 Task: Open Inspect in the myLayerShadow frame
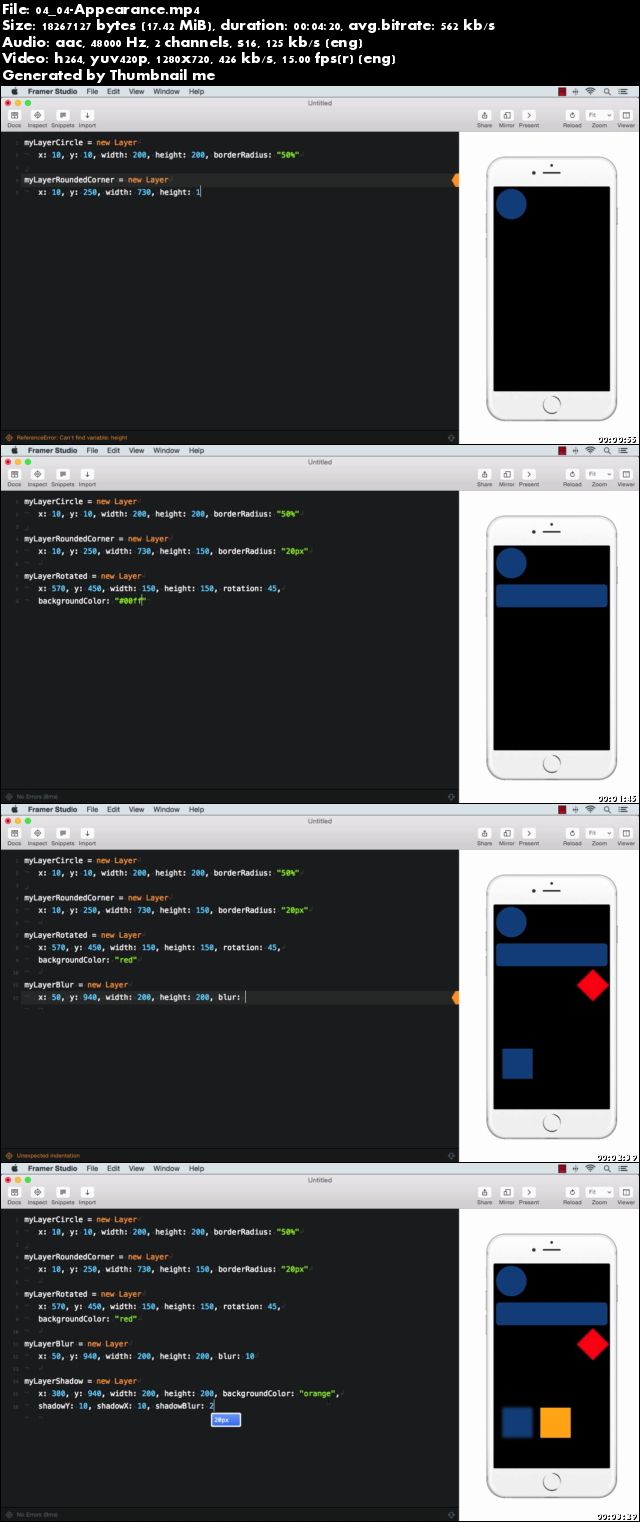click(x=38, y=1195)
